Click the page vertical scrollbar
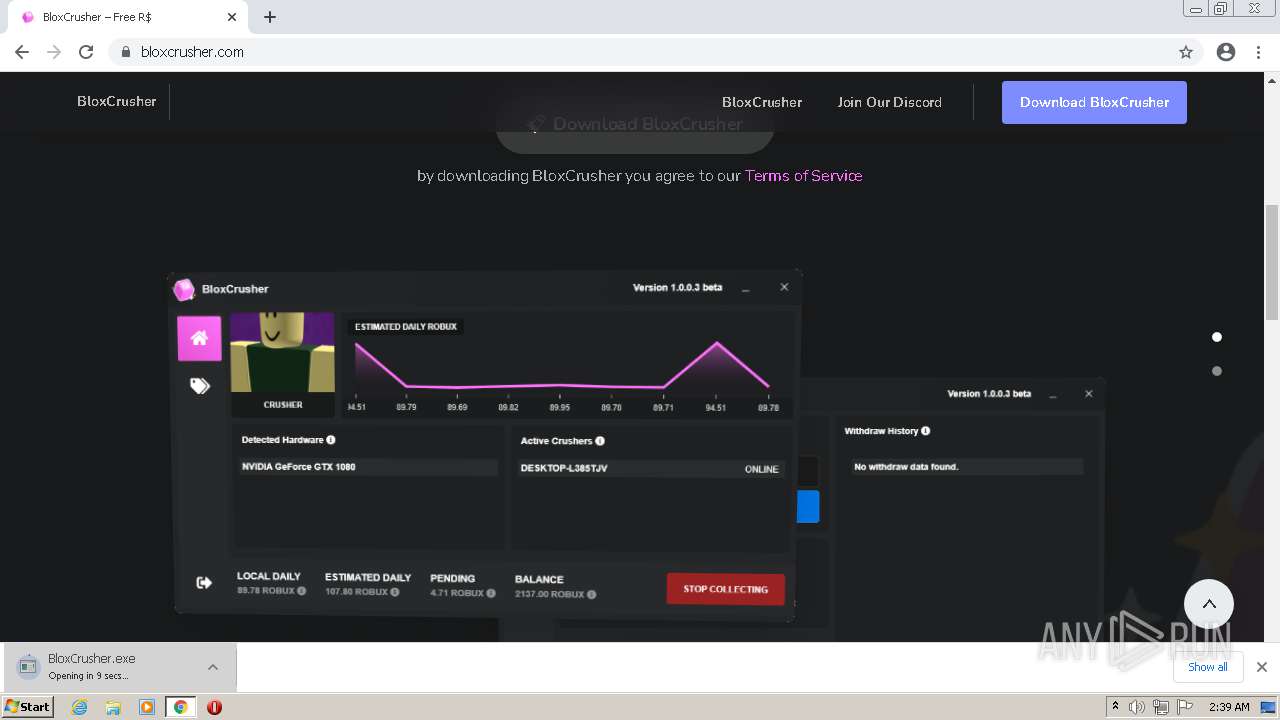Screen dimensions: 1280x720 (1272, 262)
